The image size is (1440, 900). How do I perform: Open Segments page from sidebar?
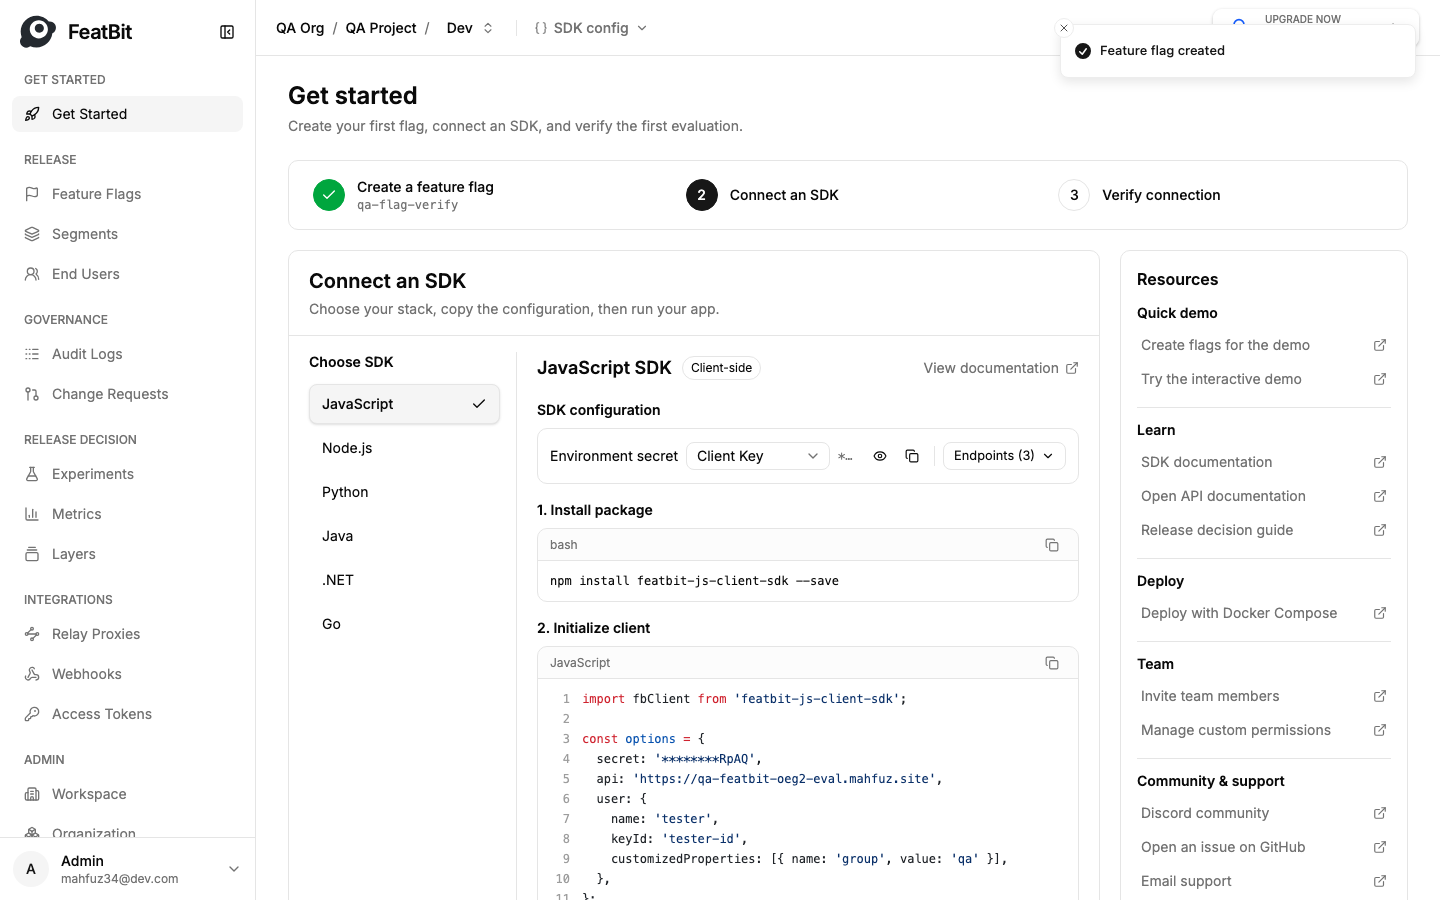pyautogui.click(x=127, y=234)
